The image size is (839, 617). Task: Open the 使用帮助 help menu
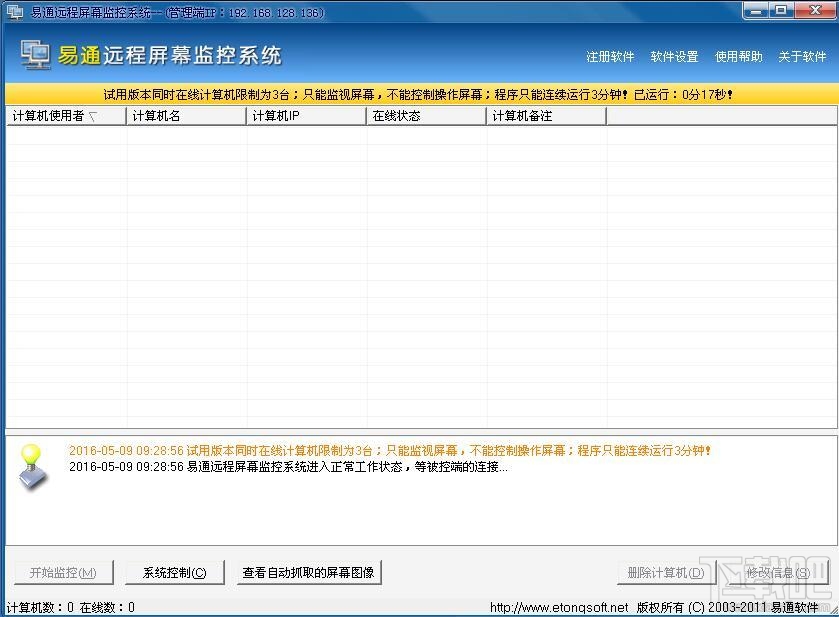739,57
